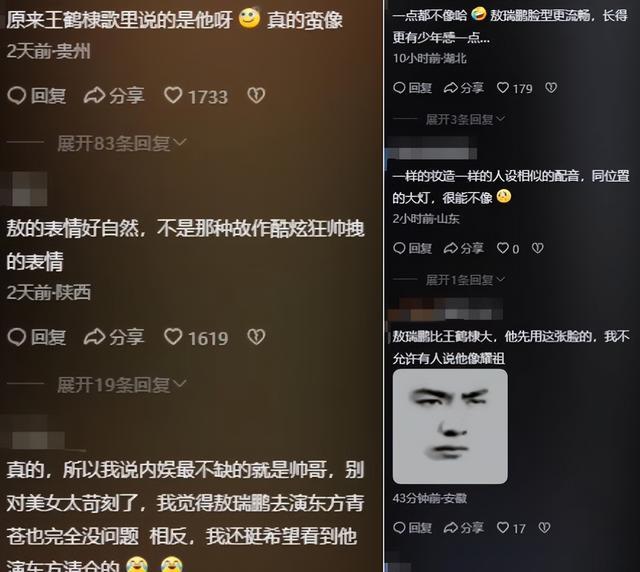Dislike the Guizhou comment via broken heart

(256, 95)
